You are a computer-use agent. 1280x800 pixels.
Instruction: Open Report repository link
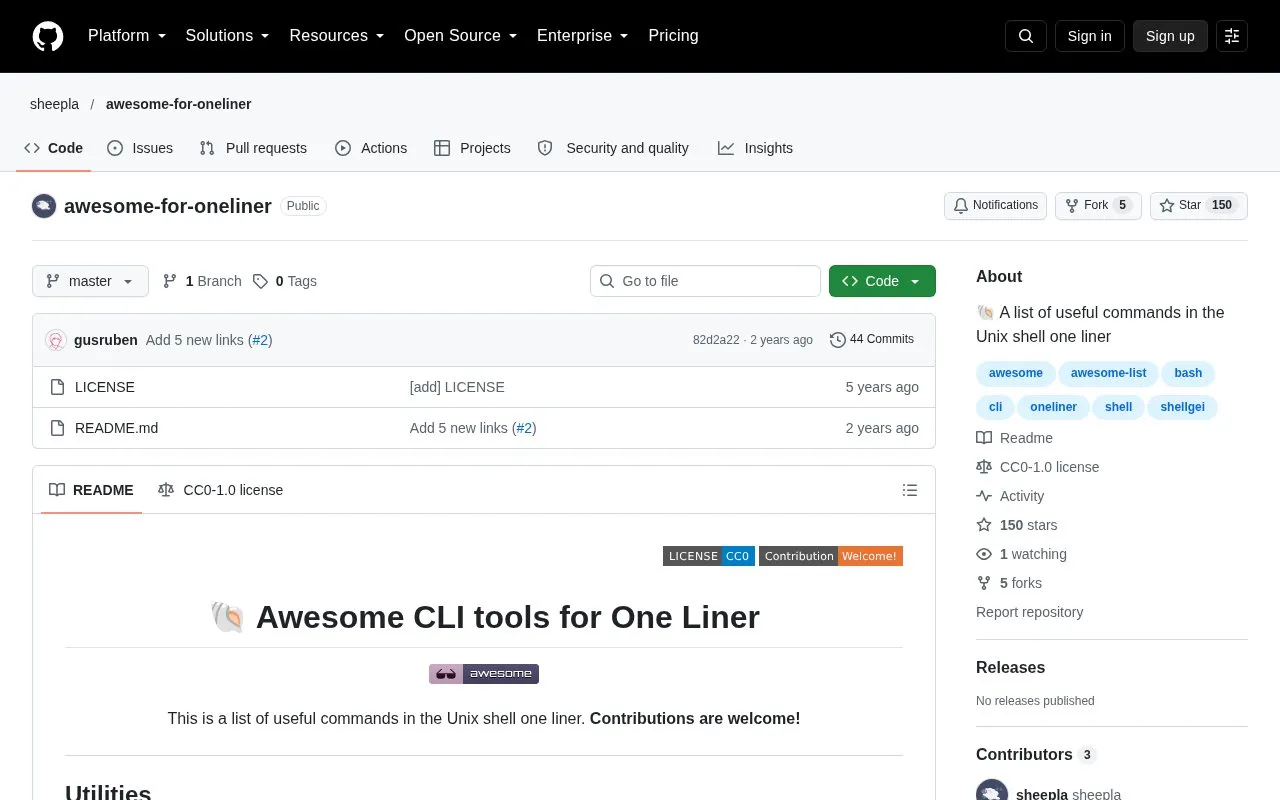coord(1029,612)
